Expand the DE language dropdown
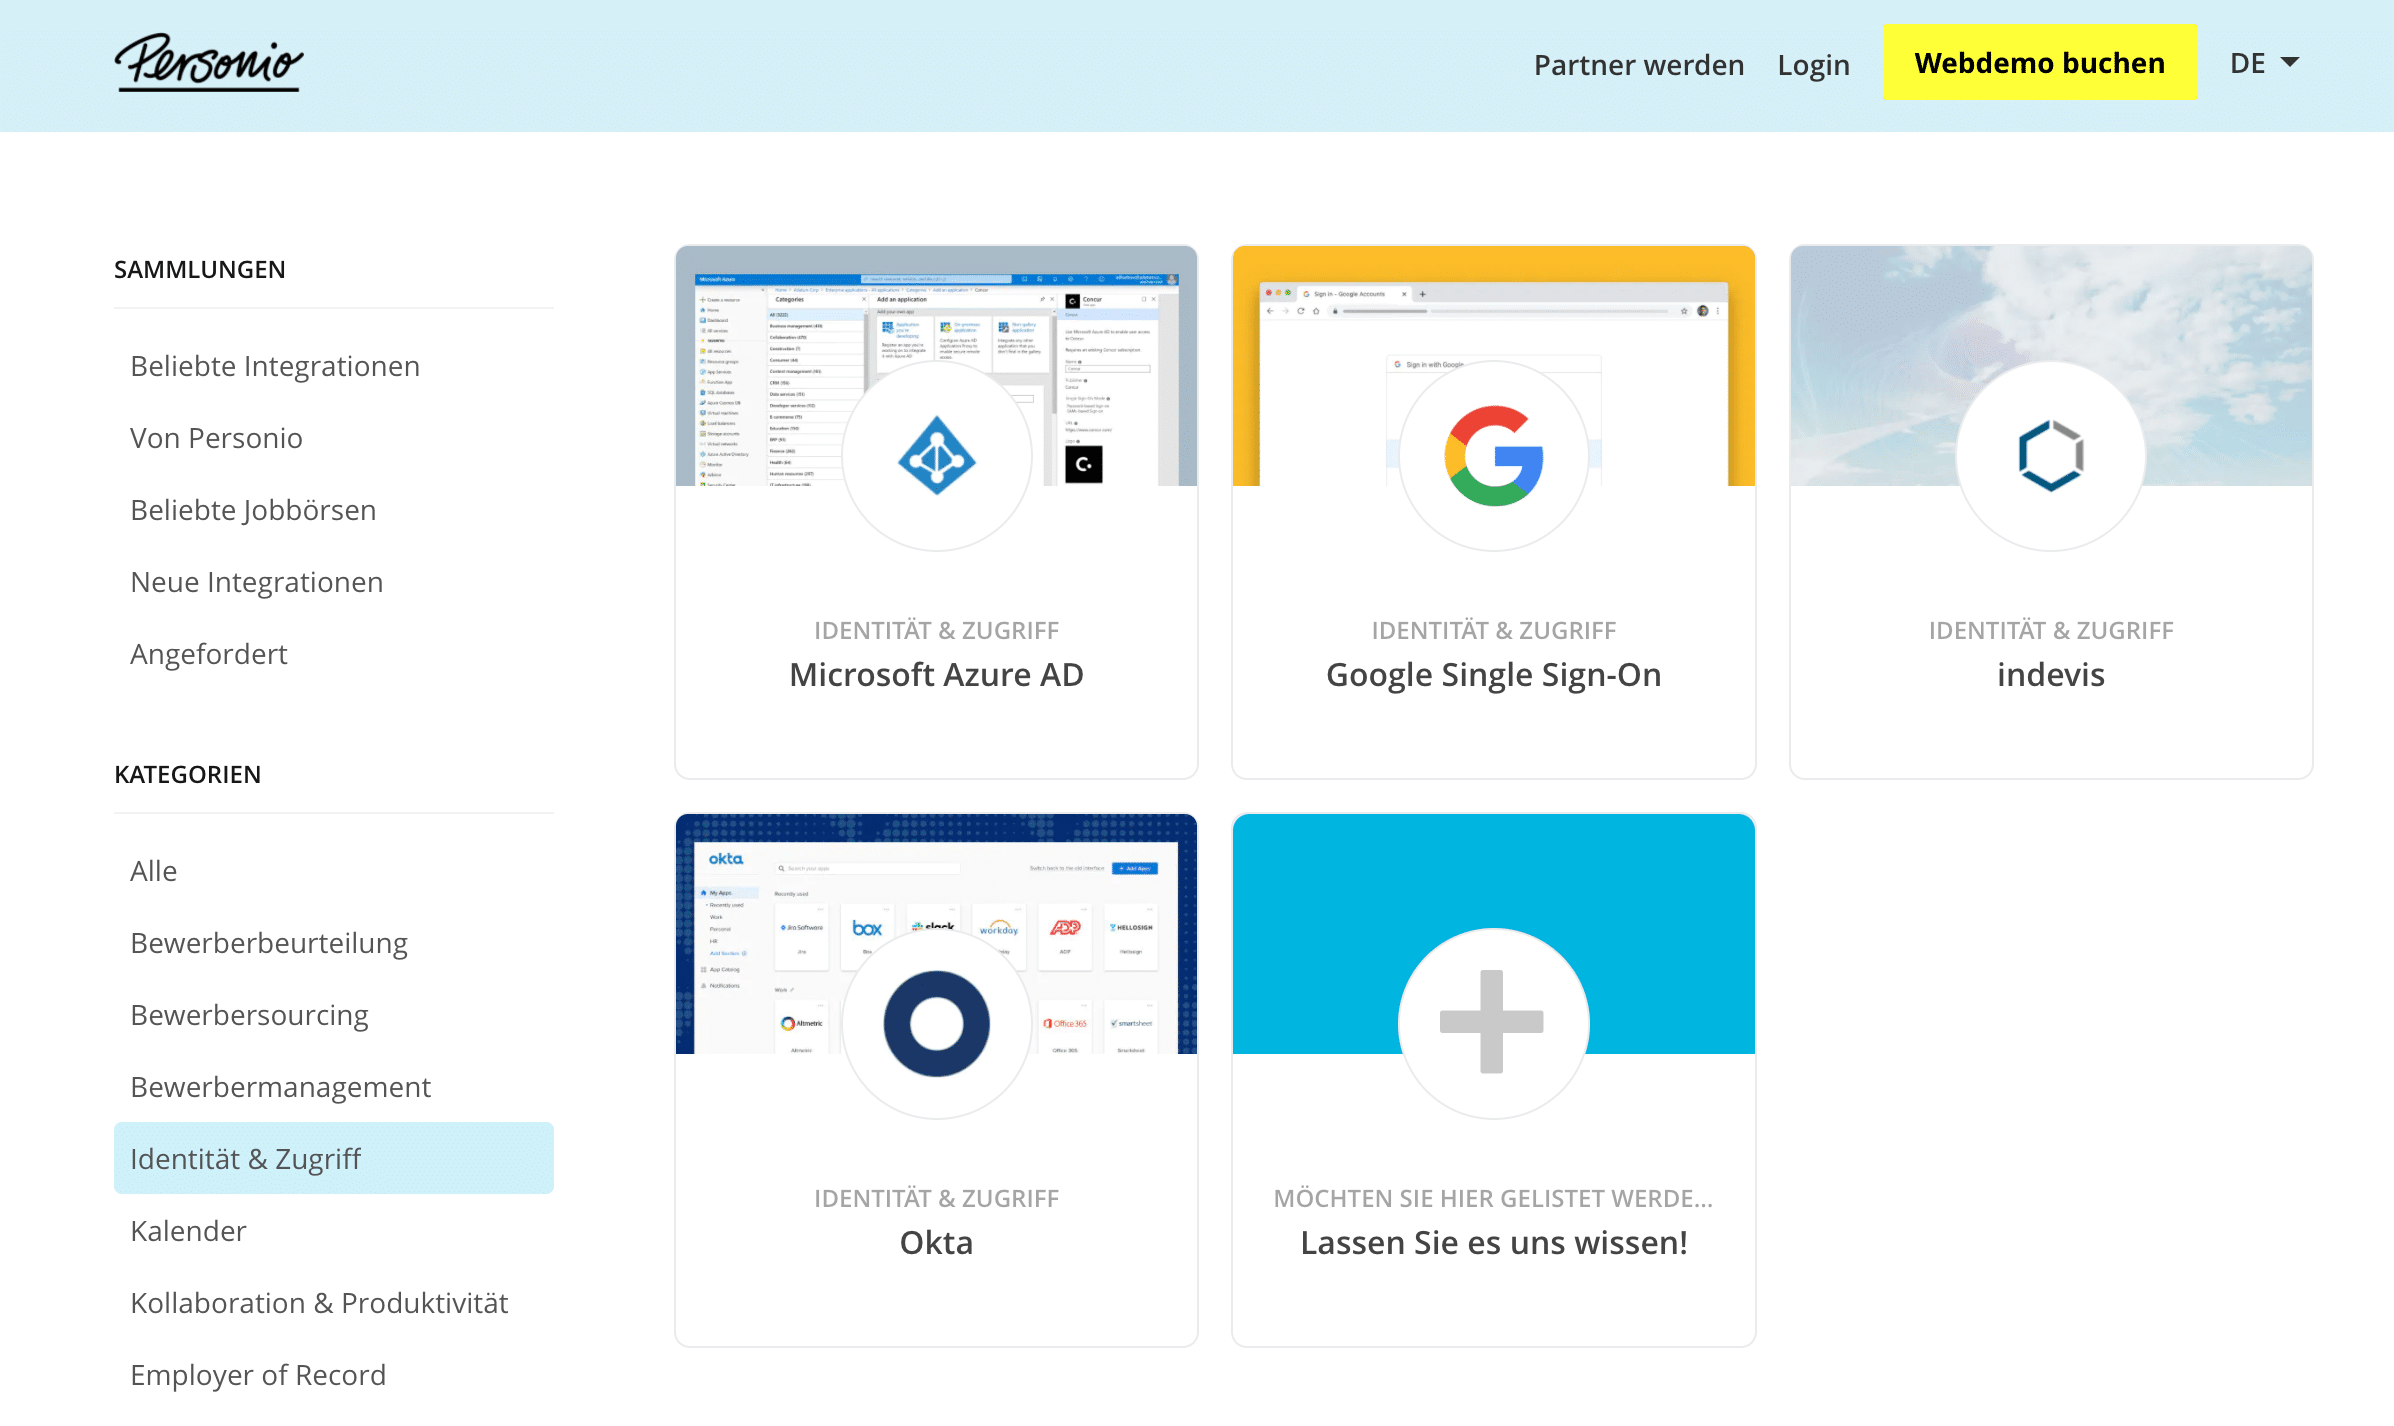The height and width of the screenshot is (1426, 2394). point(2264,63)
